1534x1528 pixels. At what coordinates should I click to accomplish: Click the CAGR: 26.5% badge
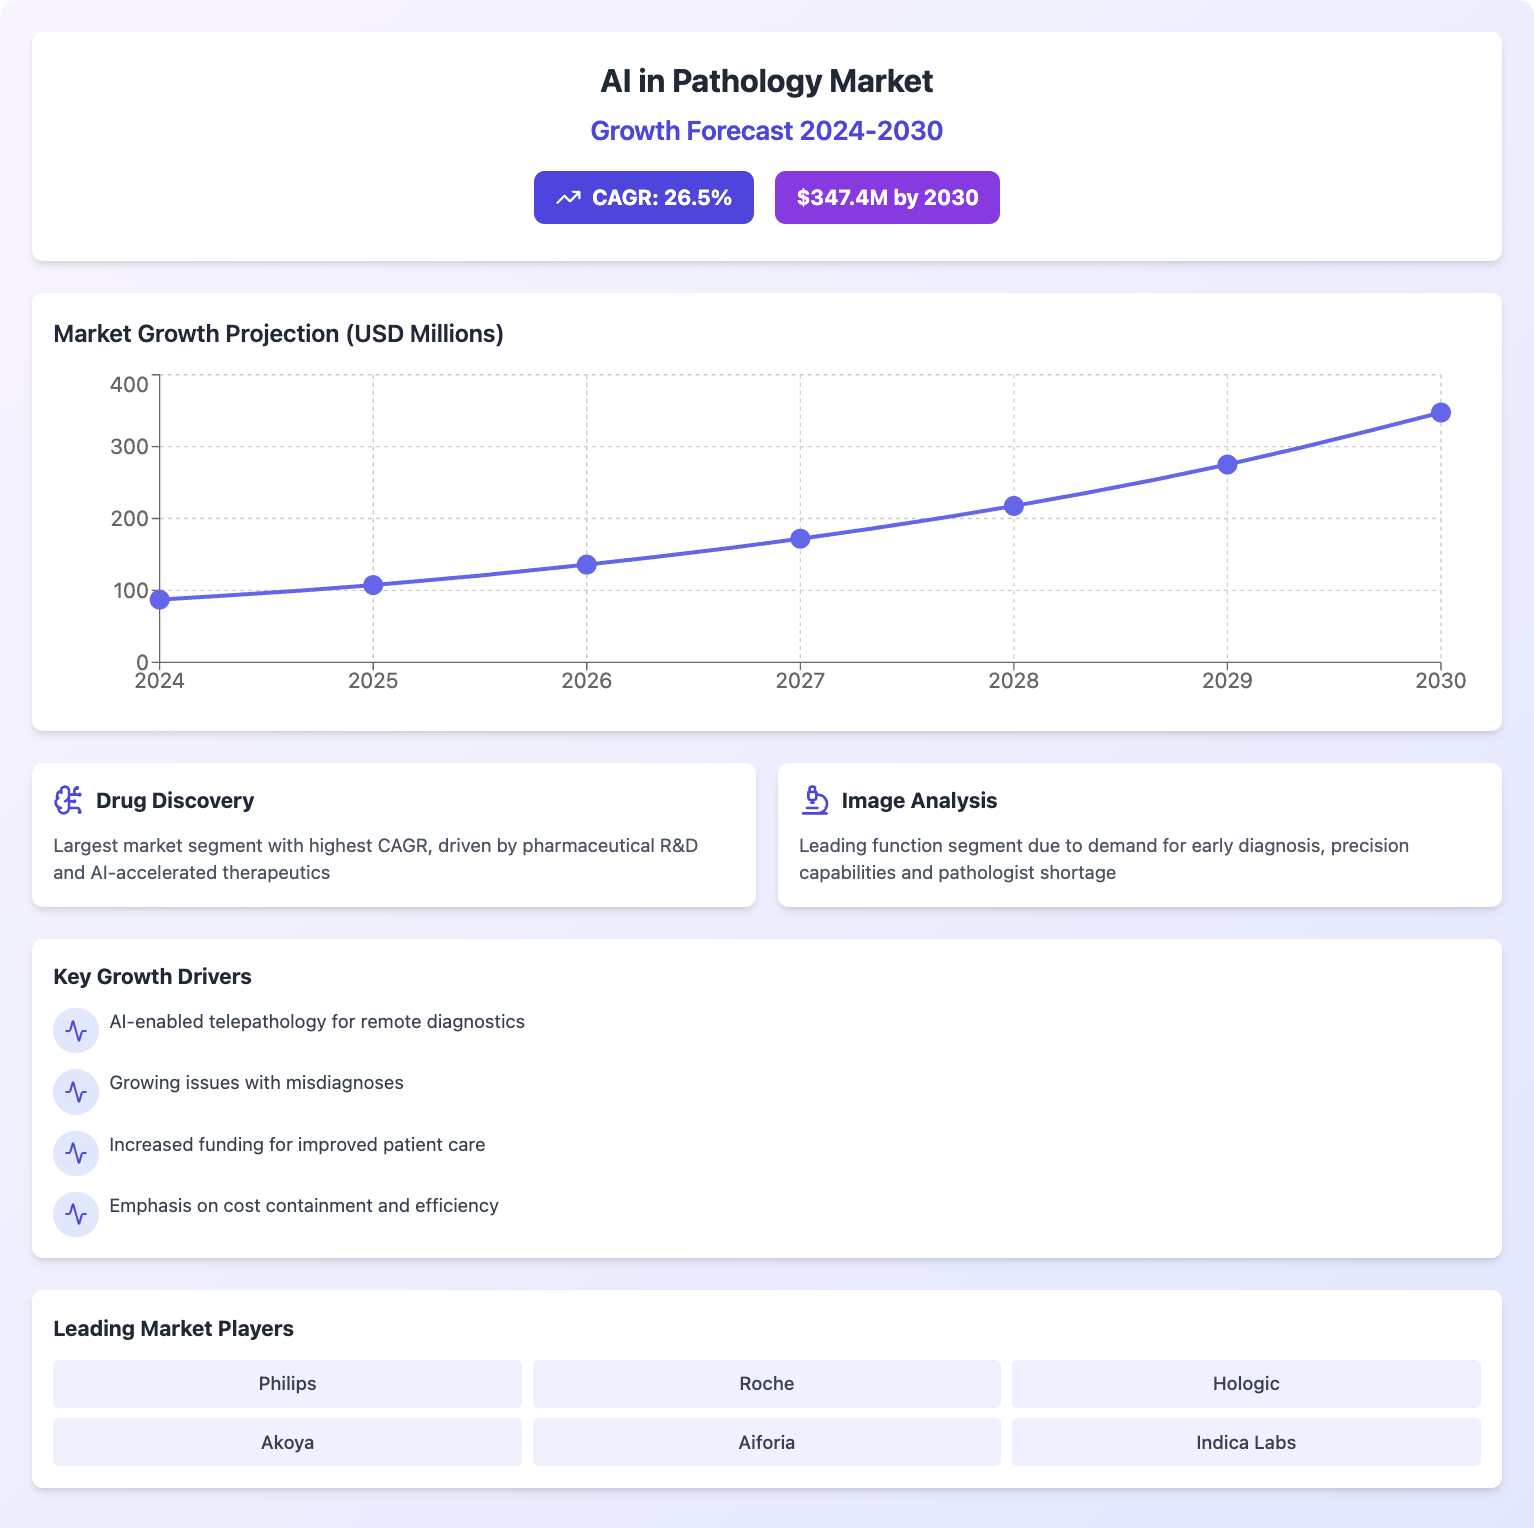(x=643, y=198)
